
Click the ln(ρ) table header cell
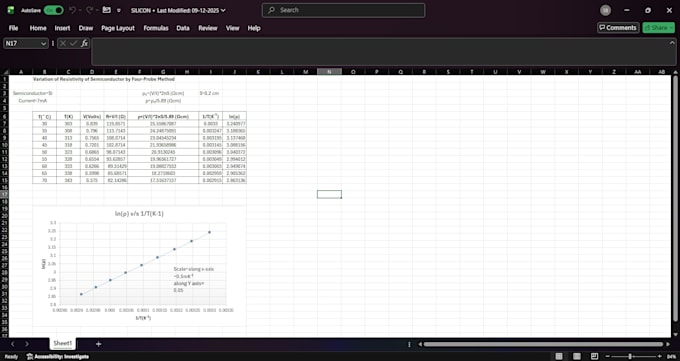[x=234, y=116]
